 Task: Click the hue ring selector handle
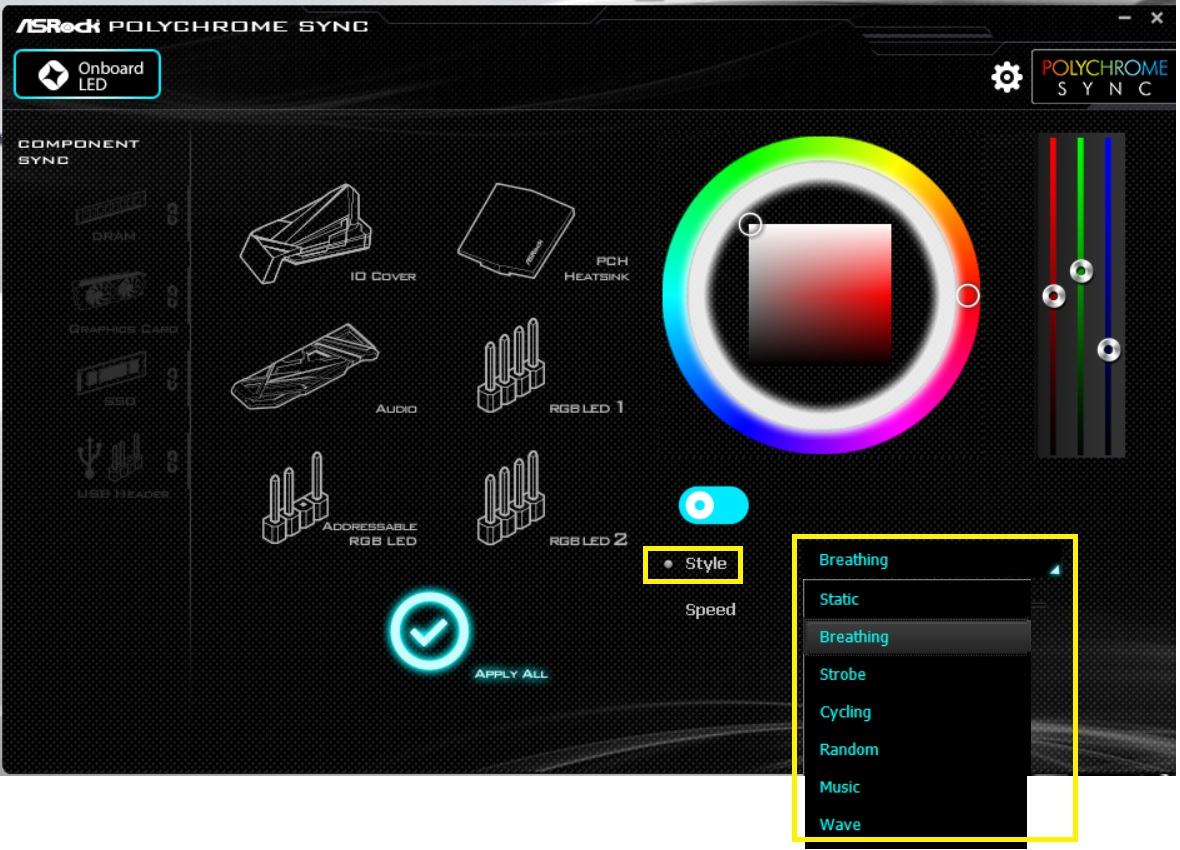pos(968,296)
